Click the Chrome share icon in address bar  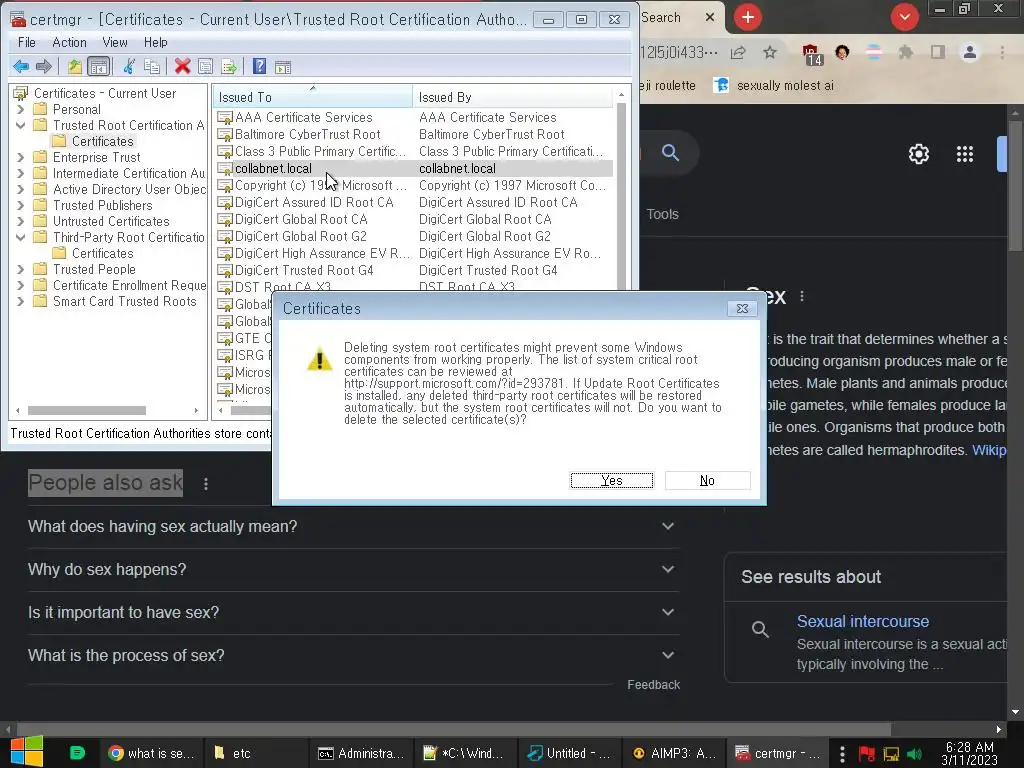[738, 52]
